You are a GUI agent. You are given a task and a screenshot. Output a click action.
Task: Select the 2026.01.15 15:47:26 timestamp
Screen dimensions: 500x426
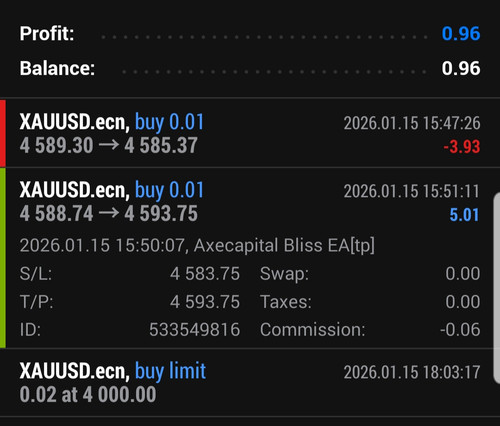pos(412,123)
